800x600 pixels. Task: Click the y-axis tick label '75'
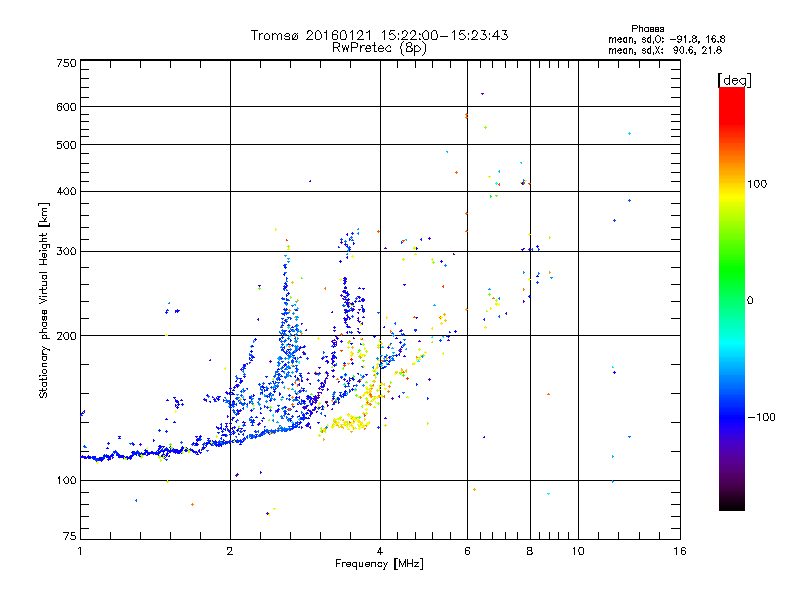70,536
